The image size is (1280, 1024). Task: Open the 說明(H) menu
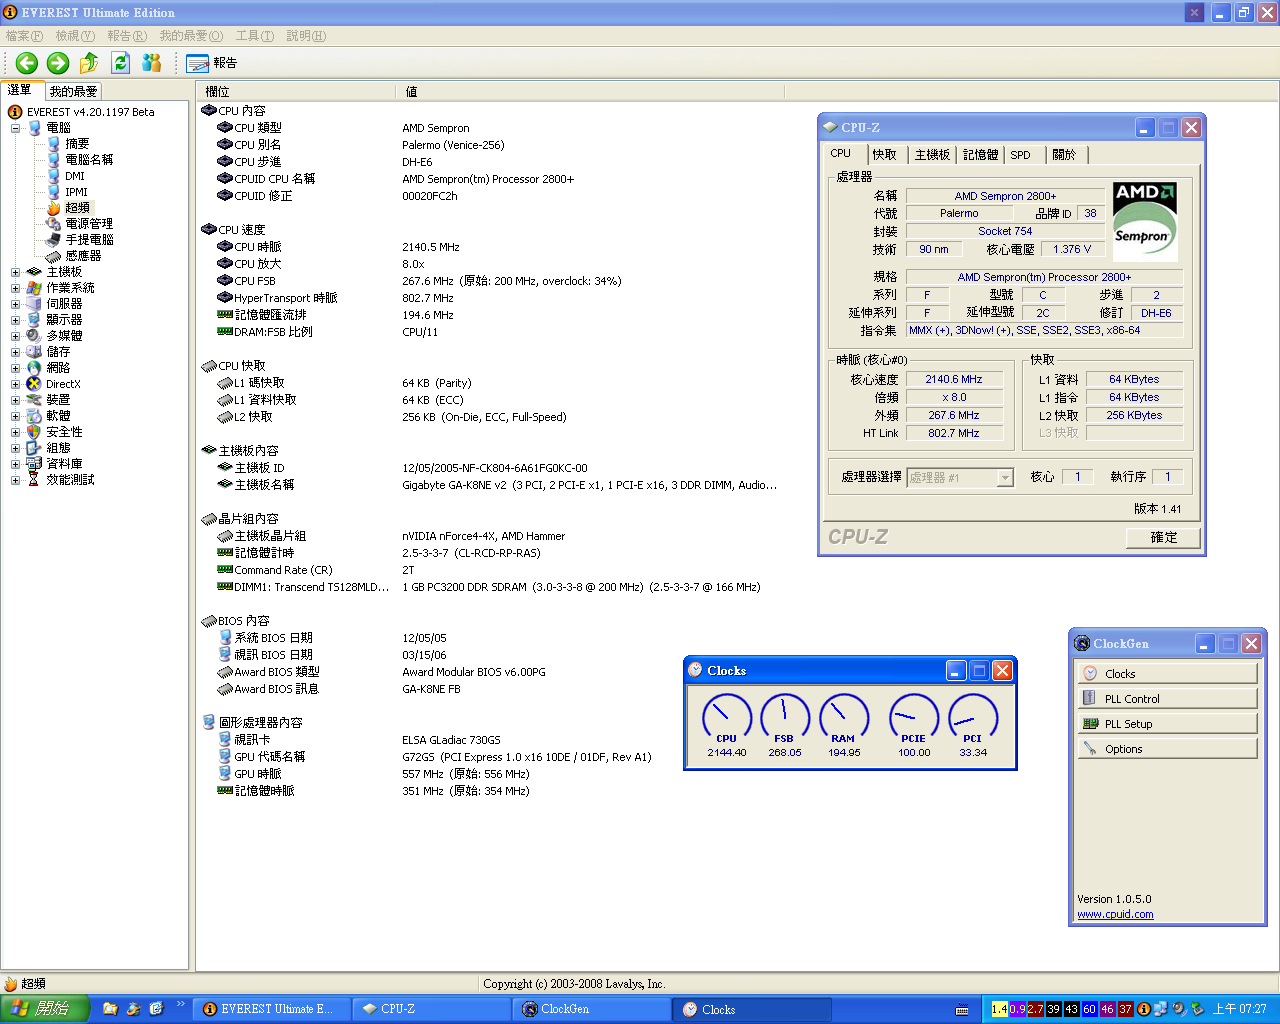click(x=306, y=36)
